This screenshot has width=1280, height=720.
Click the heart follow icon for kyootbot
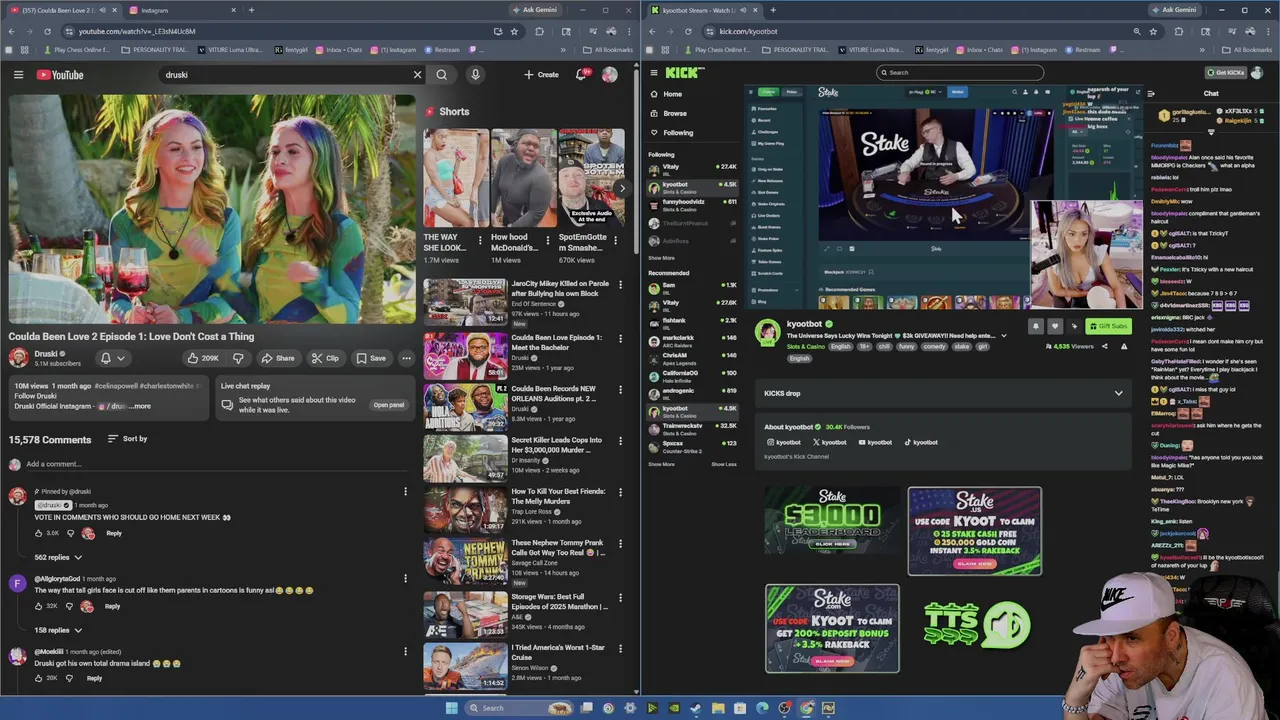[1055, 326]
